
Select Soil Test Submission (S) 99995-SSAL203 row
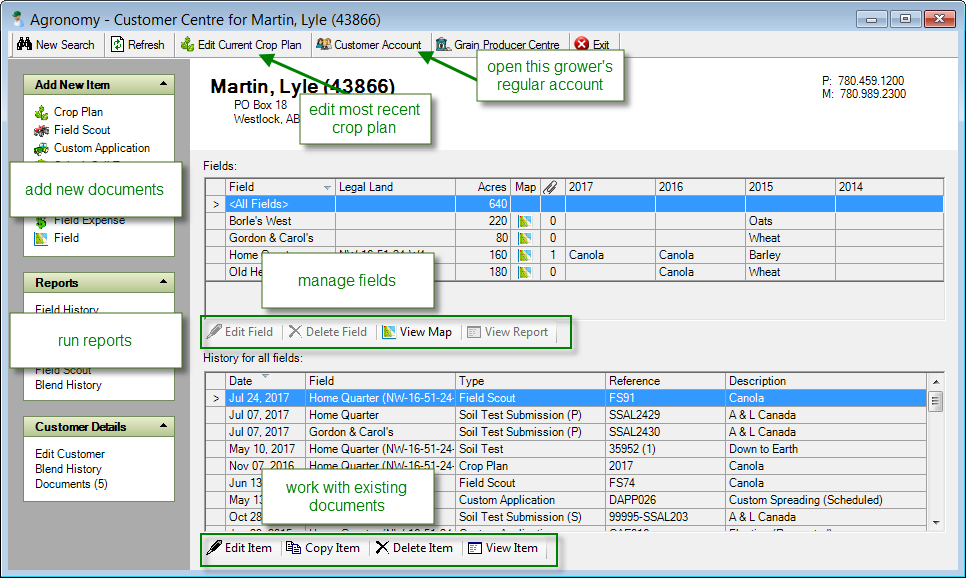pyautogui.click(x=566, y=517)
